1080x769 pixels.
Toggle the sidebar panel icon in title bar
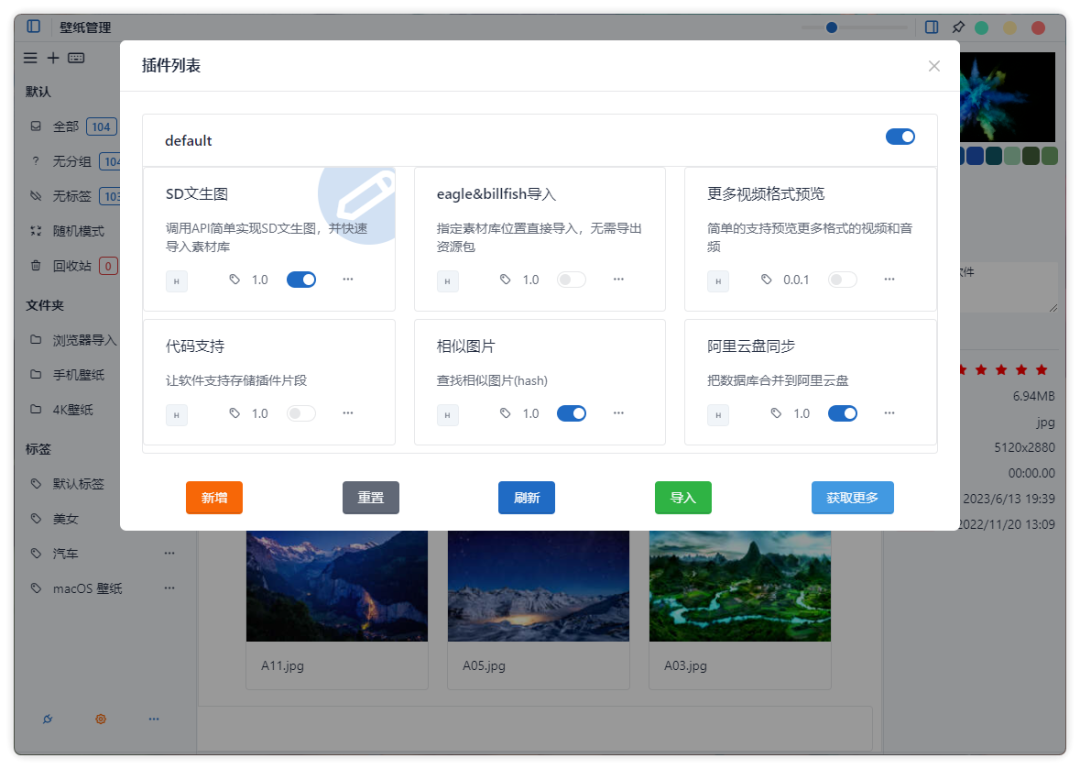pyautogui.click(x=33, y=26)
